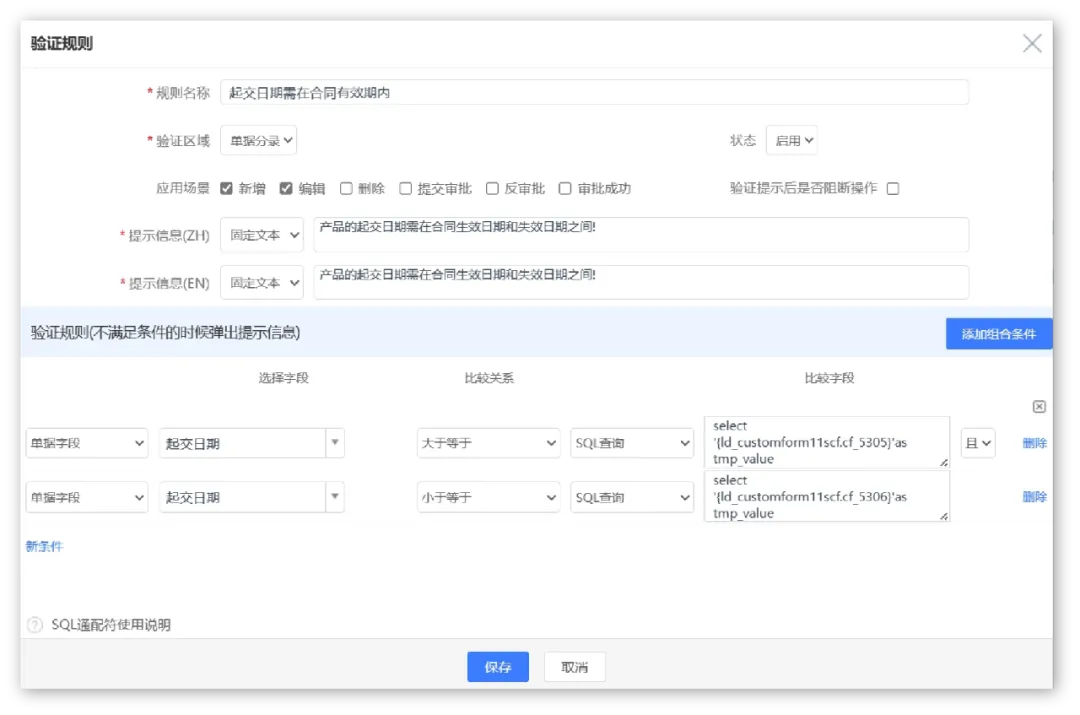Image resolution: width=1080 pixels, height=715 pixels.
Task: Delete the first condition row via 删除
Action: (1034, 443)
